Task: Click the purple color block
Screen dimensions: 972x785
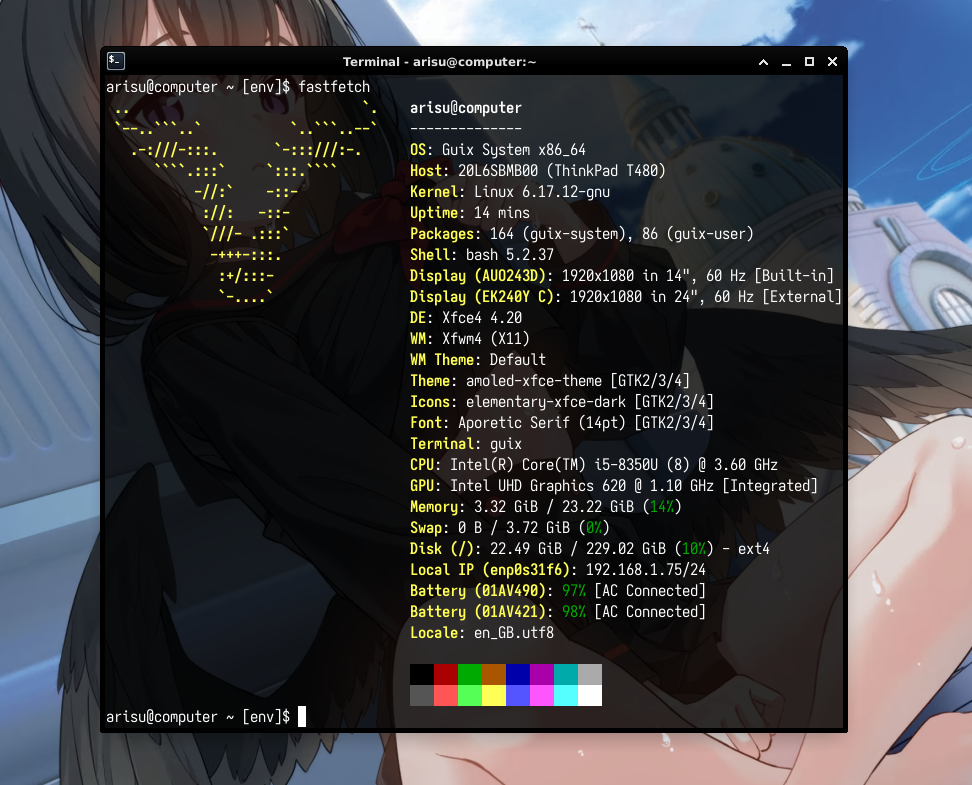Action: [x=542, y=675]
